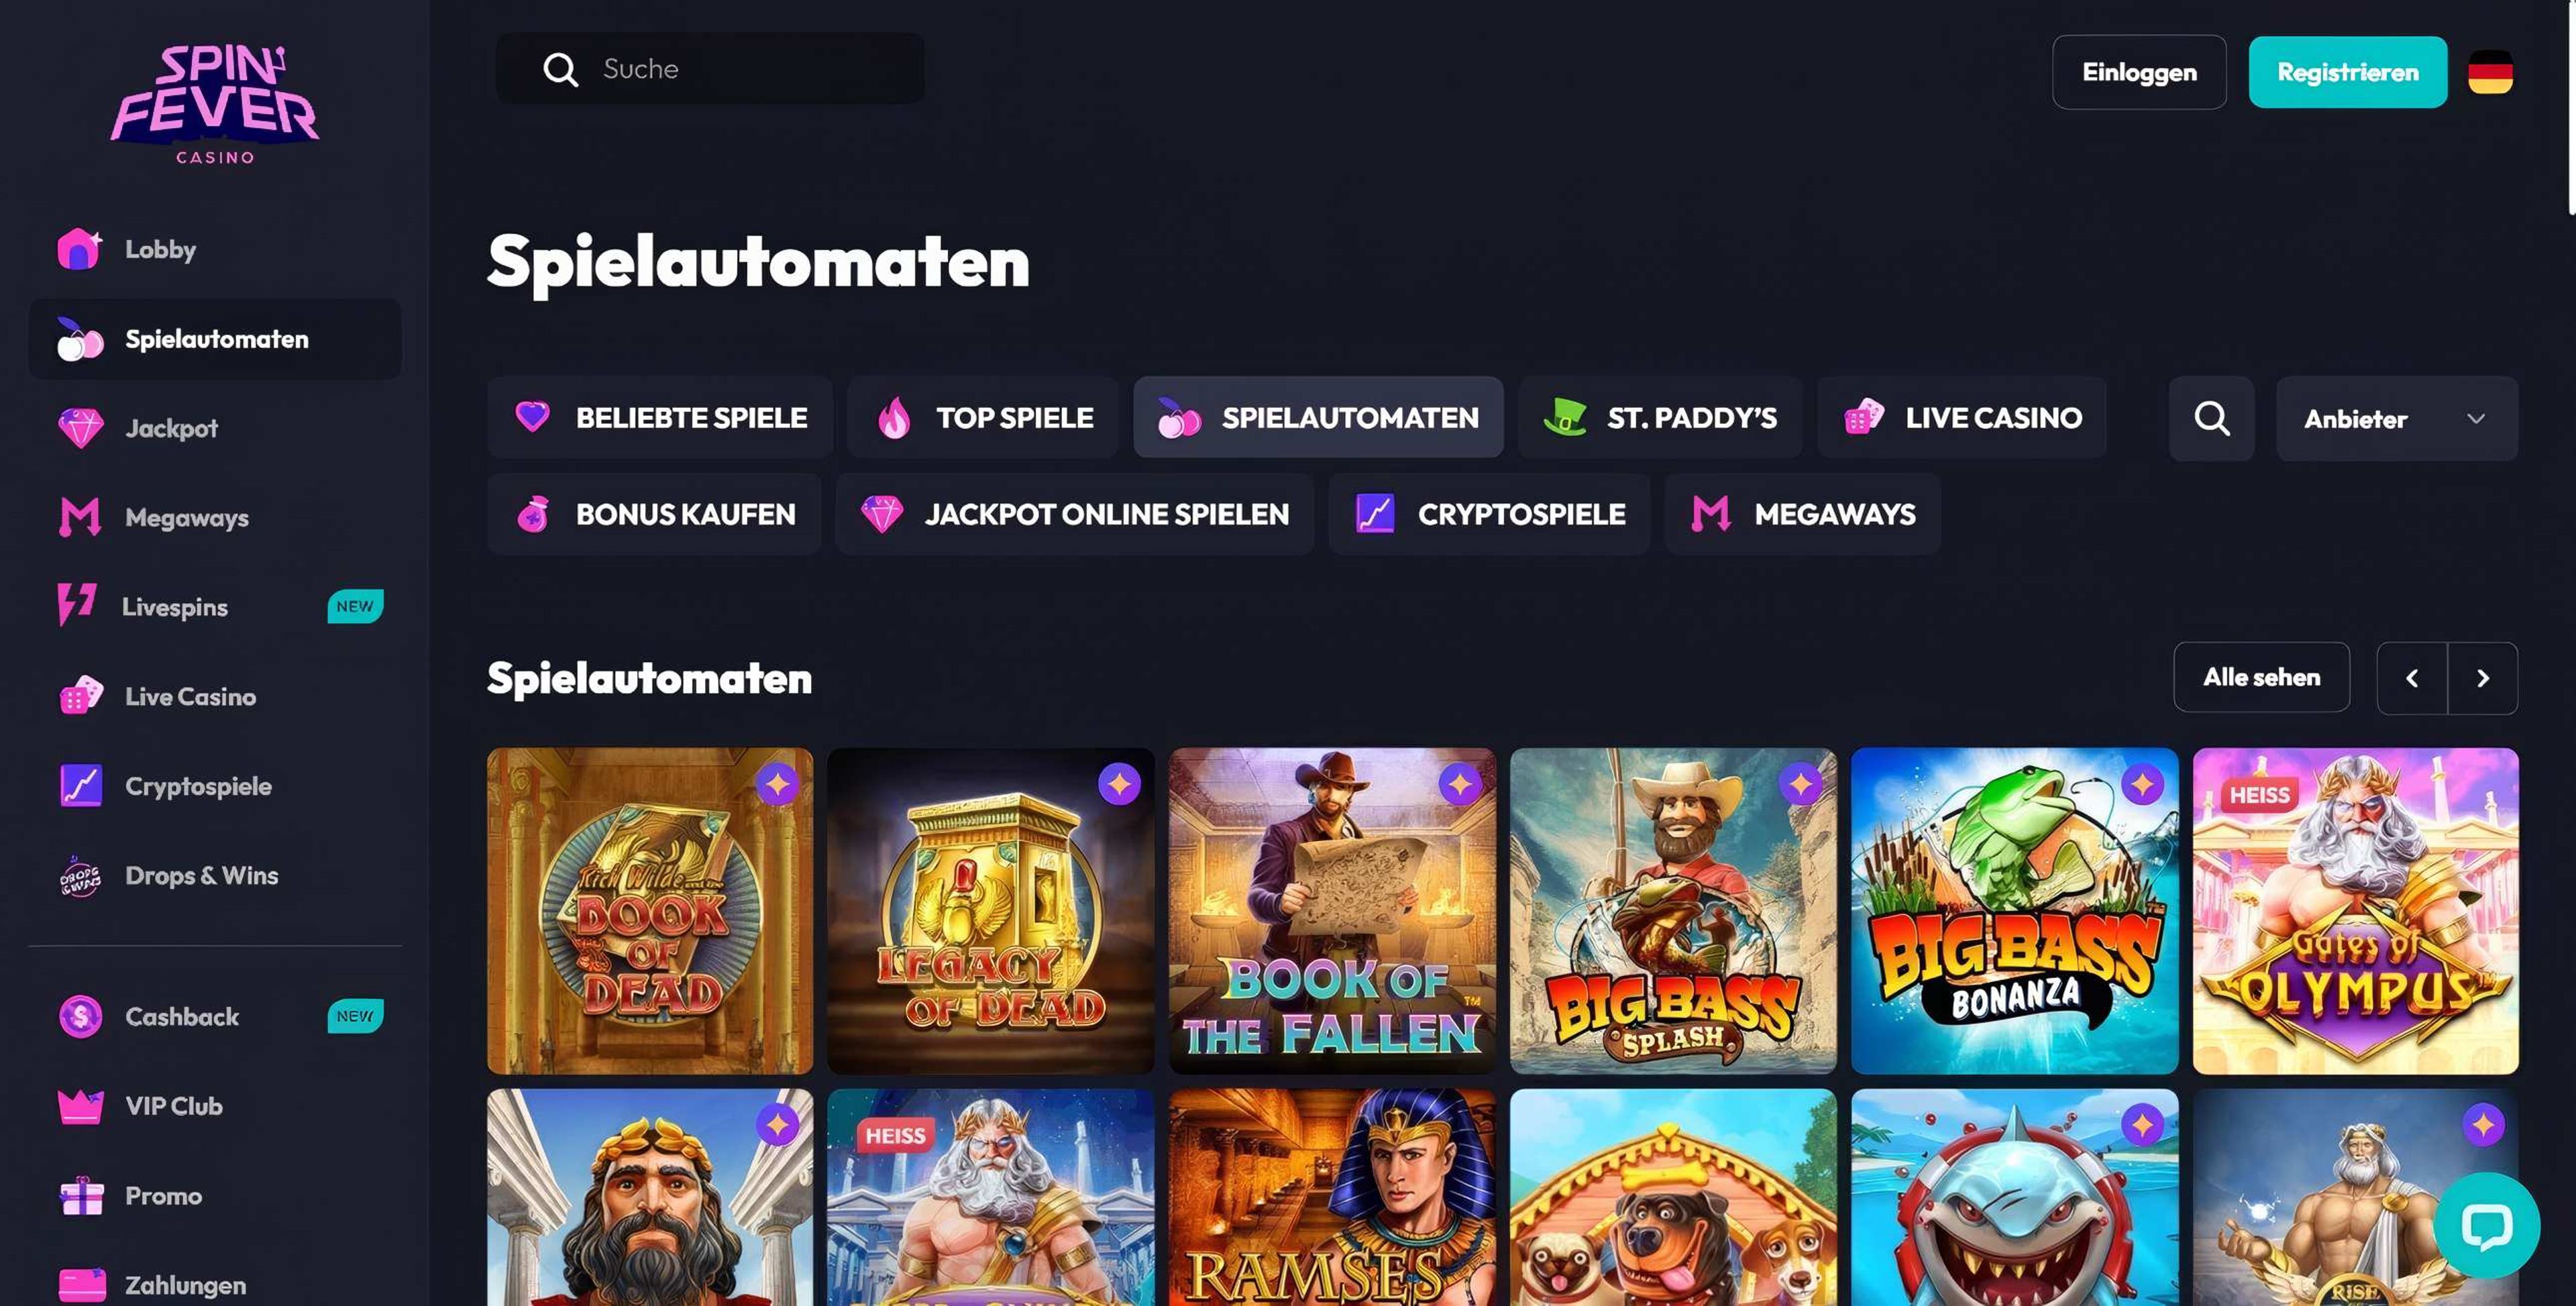Select the Livespins lightning icon
The width and height of the screenshot is (2576, 1306).
(x=77, y=605)
